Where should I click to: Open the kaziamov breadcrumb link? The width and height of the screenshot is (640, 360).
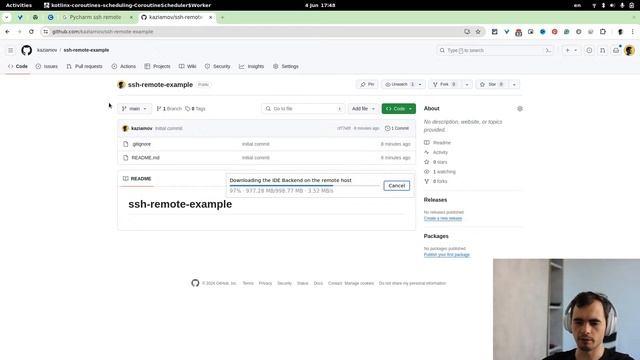(x=47, y=50)
